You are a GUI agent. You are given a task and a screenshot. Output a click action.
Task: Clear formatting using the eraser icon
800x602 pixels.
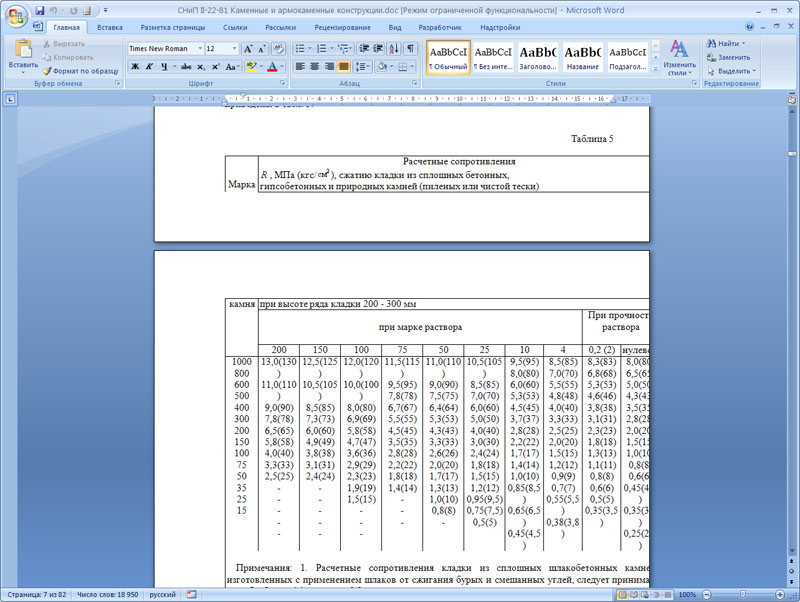(x=278, y=48)
